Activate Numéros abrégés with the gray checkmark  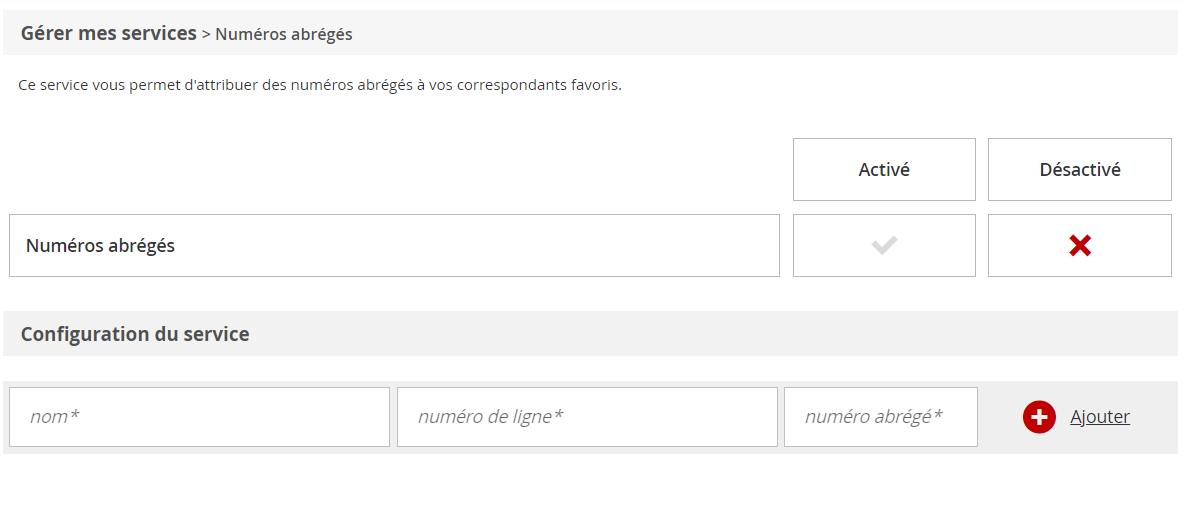tap(884, 245)
